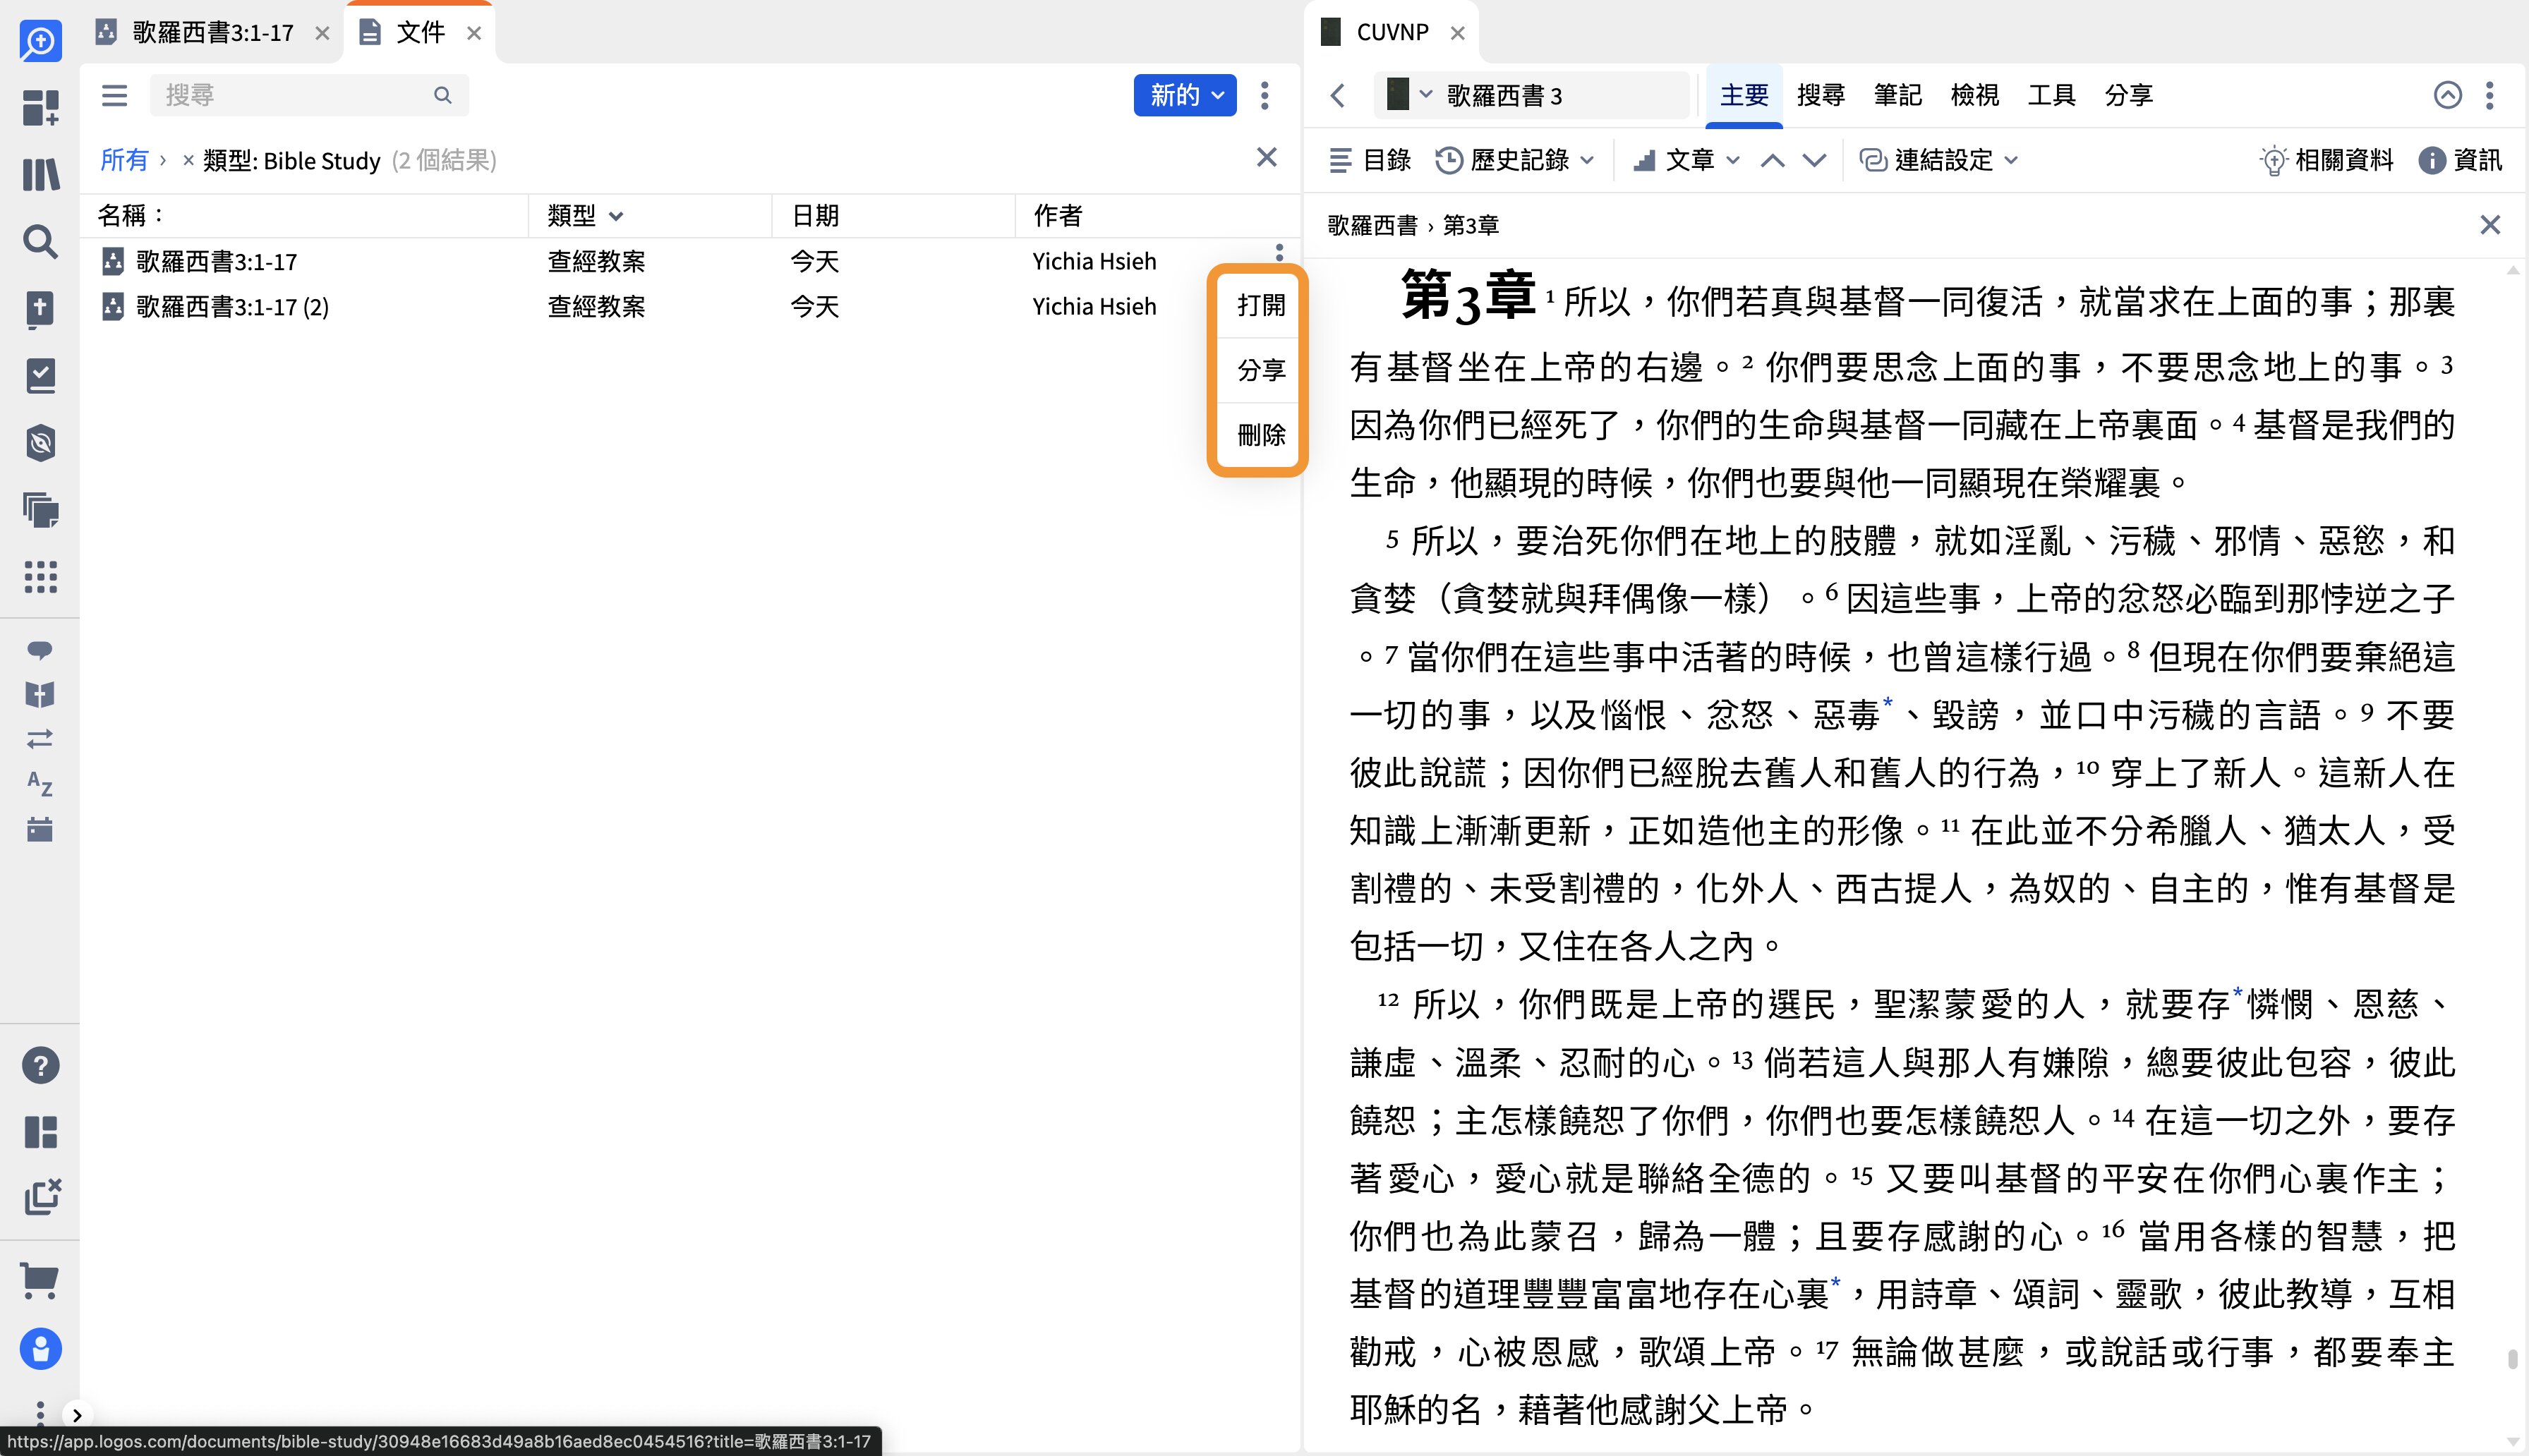Click the speech bubble icon in sidebar
The height and width of the screenshot is (1456, 2529).
point(40,650)
